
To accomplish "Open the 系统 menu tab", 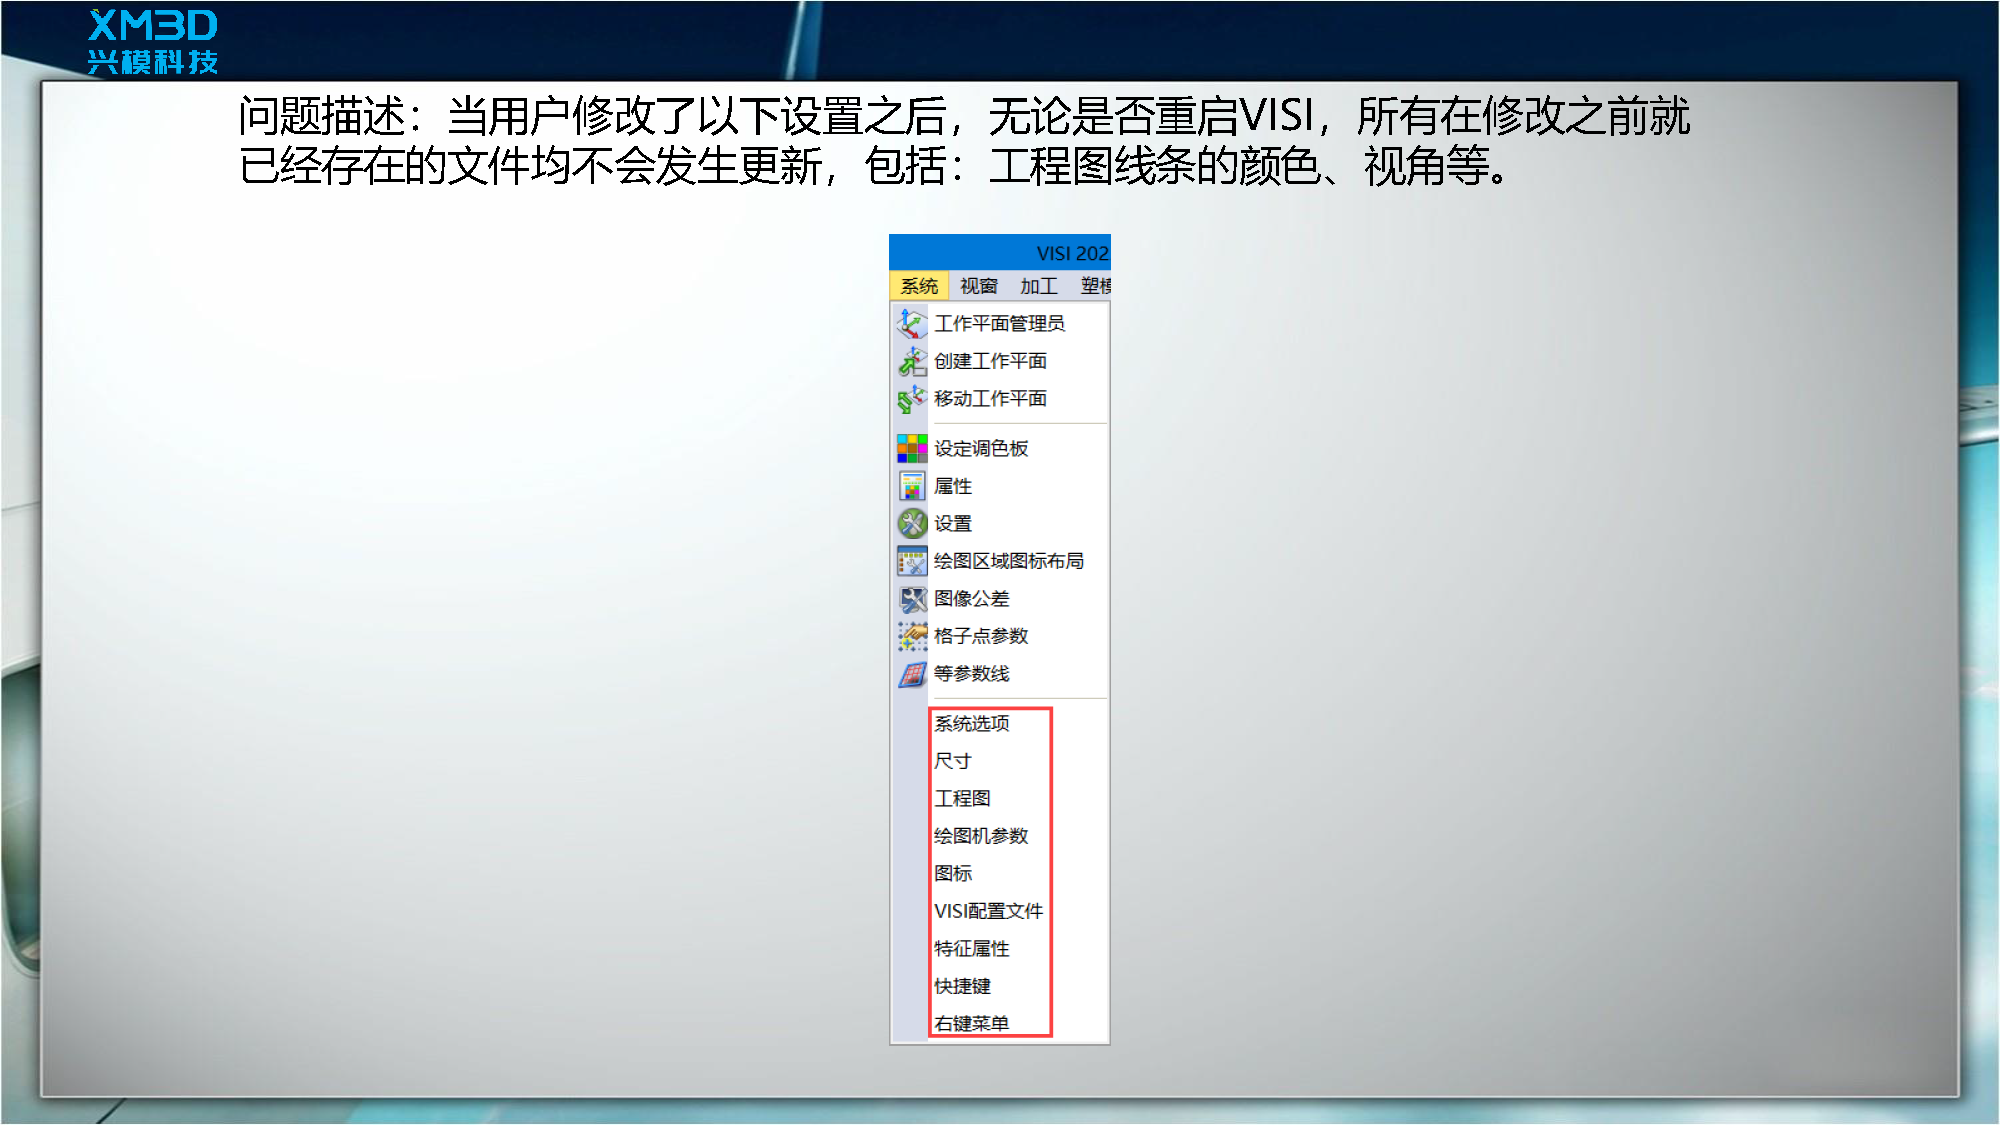I will tap(919, 286).
